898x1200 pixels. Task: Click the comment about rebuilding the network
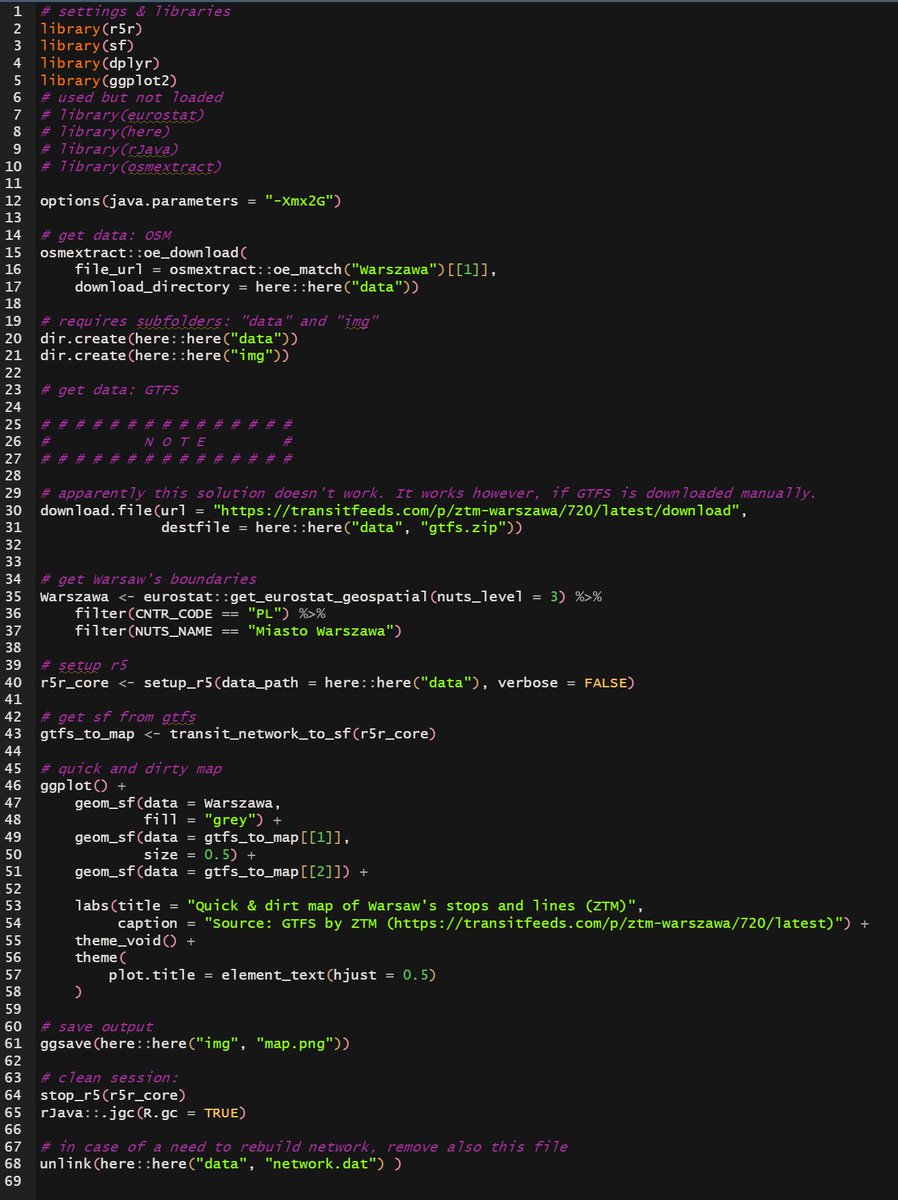304,1147
